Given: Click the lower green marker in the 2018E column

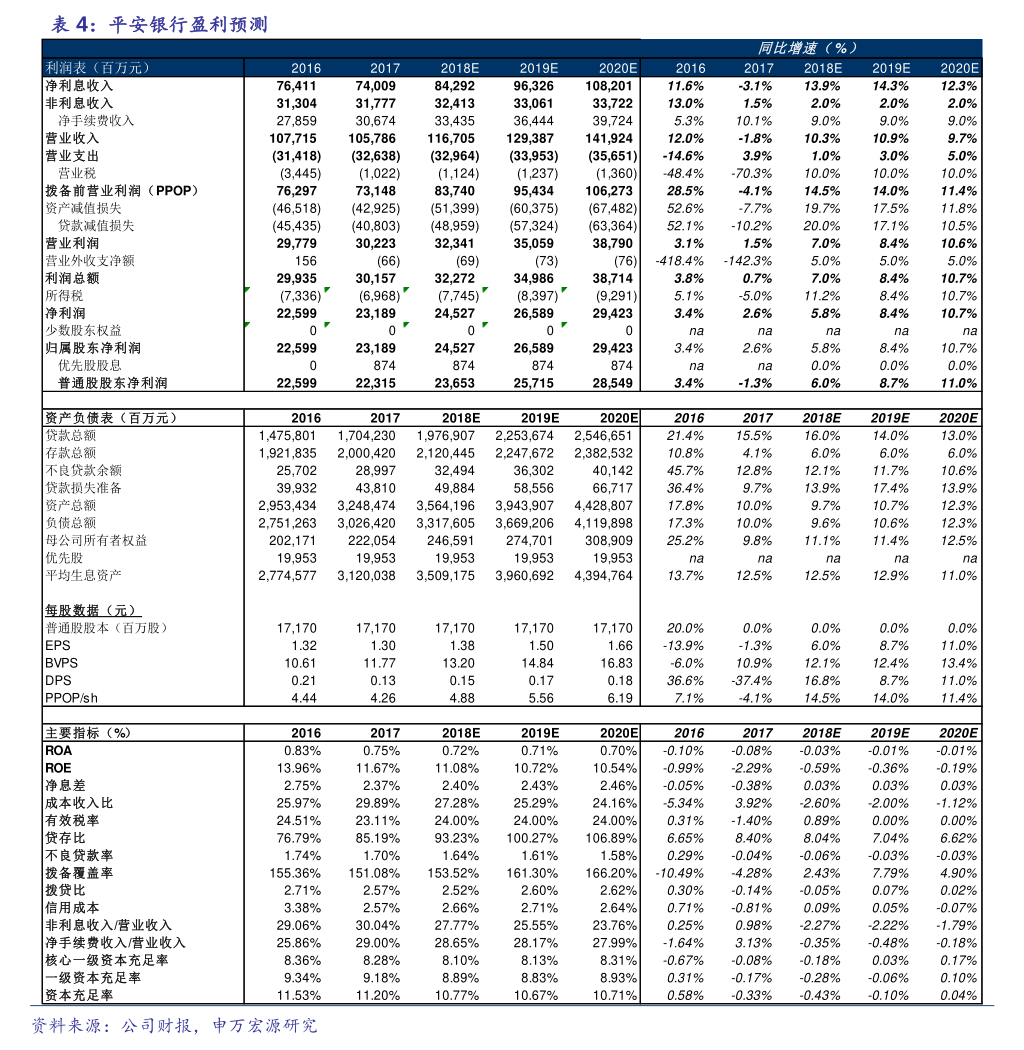Looking at the screenshot, I should click(x=406, y=324).
